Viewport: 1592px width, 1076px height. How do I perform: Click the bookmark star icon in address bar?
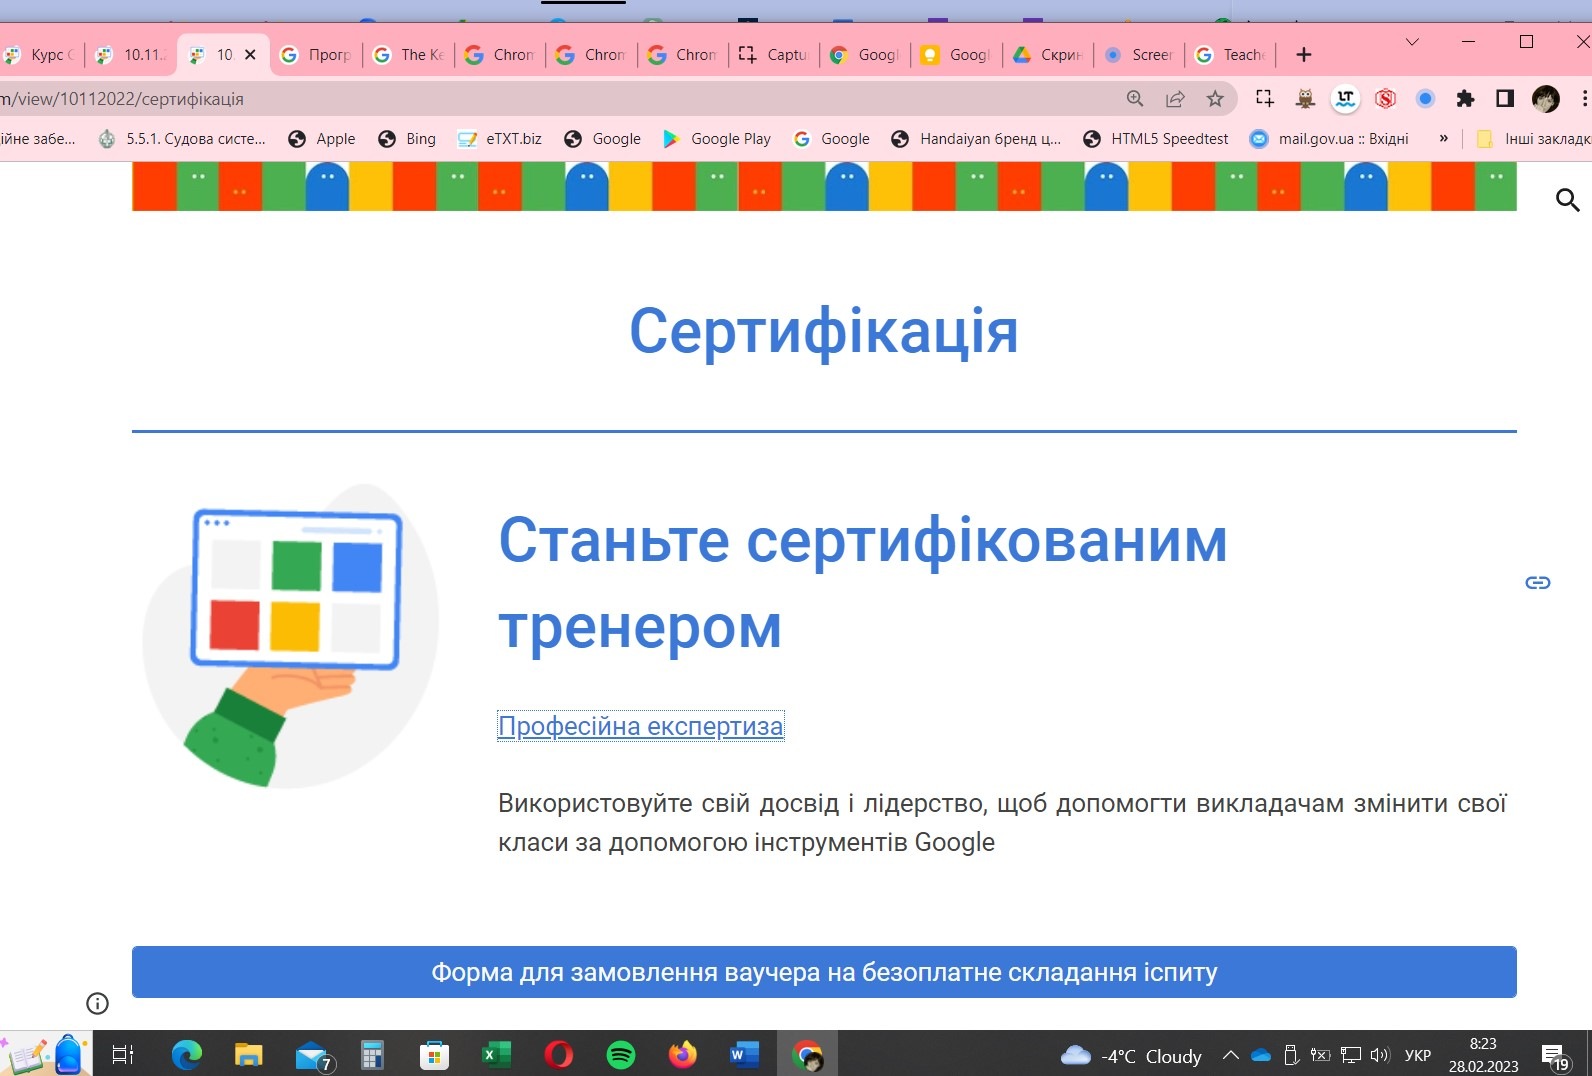click(1215, 98)
